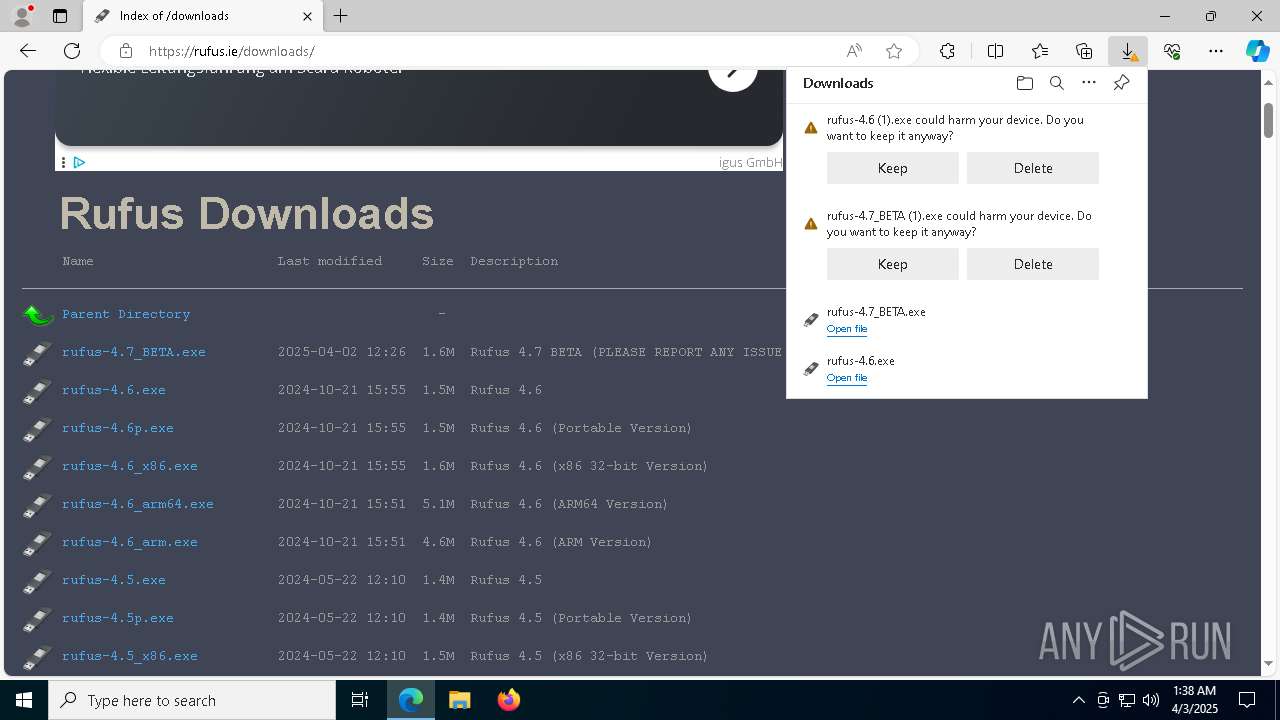Open Browser essentials icon

(x=1172, y=51)
